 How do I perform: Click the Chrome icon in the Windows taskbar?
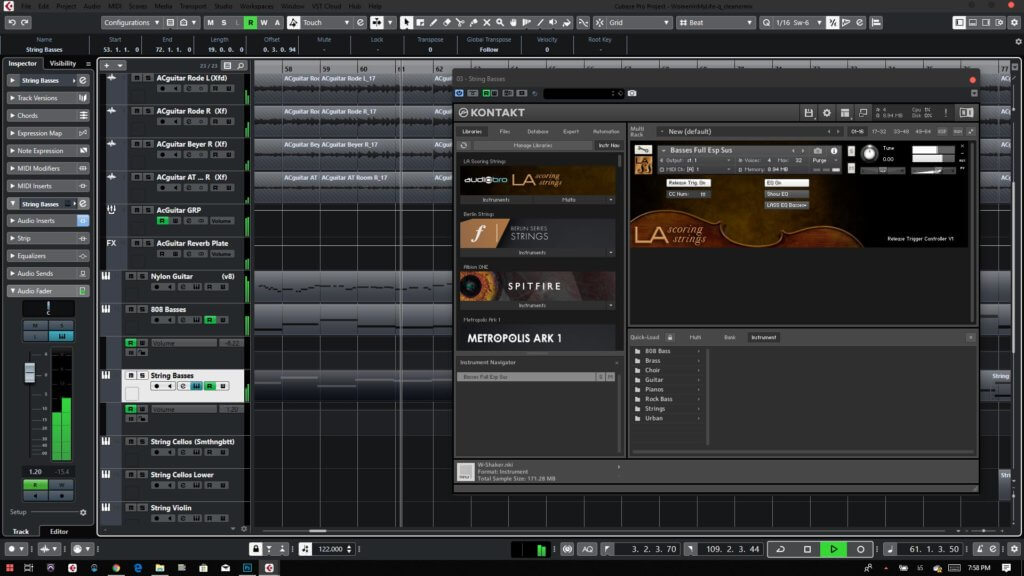(x=116, y=568)
